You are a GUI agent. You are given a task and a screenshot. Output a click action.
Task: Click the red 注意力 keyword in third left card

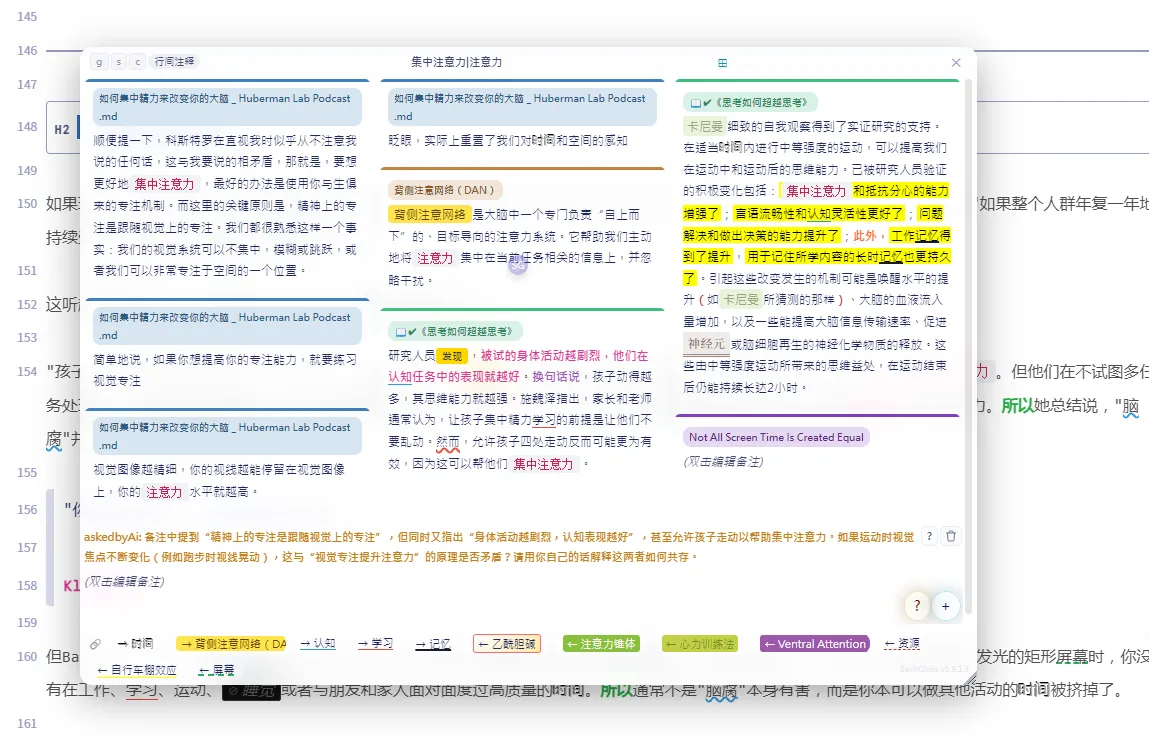[164, 492]
